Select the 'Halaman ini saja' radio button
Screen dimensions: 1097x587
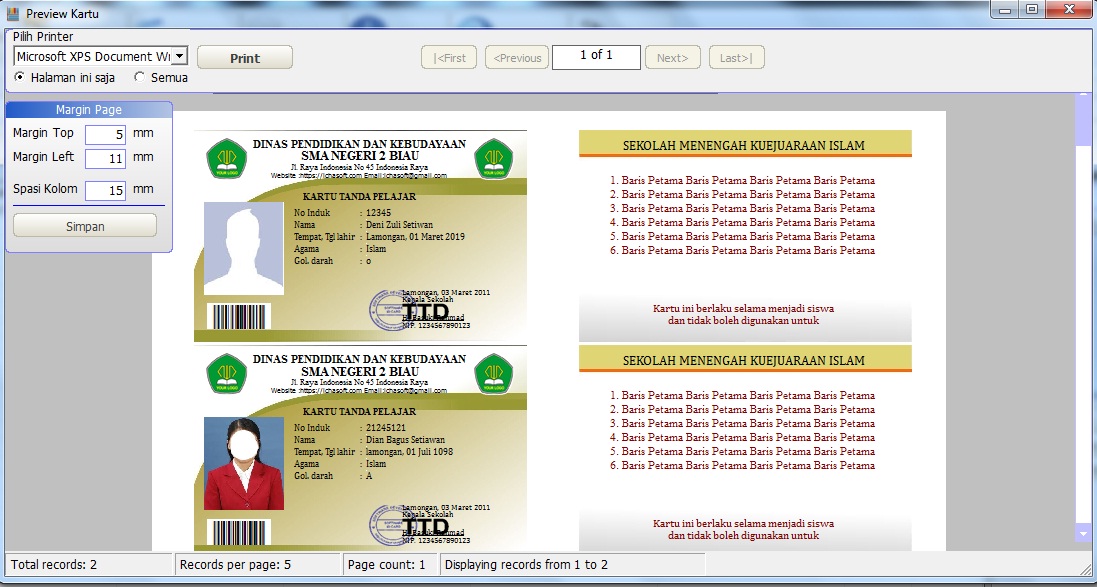click(21, 76)
